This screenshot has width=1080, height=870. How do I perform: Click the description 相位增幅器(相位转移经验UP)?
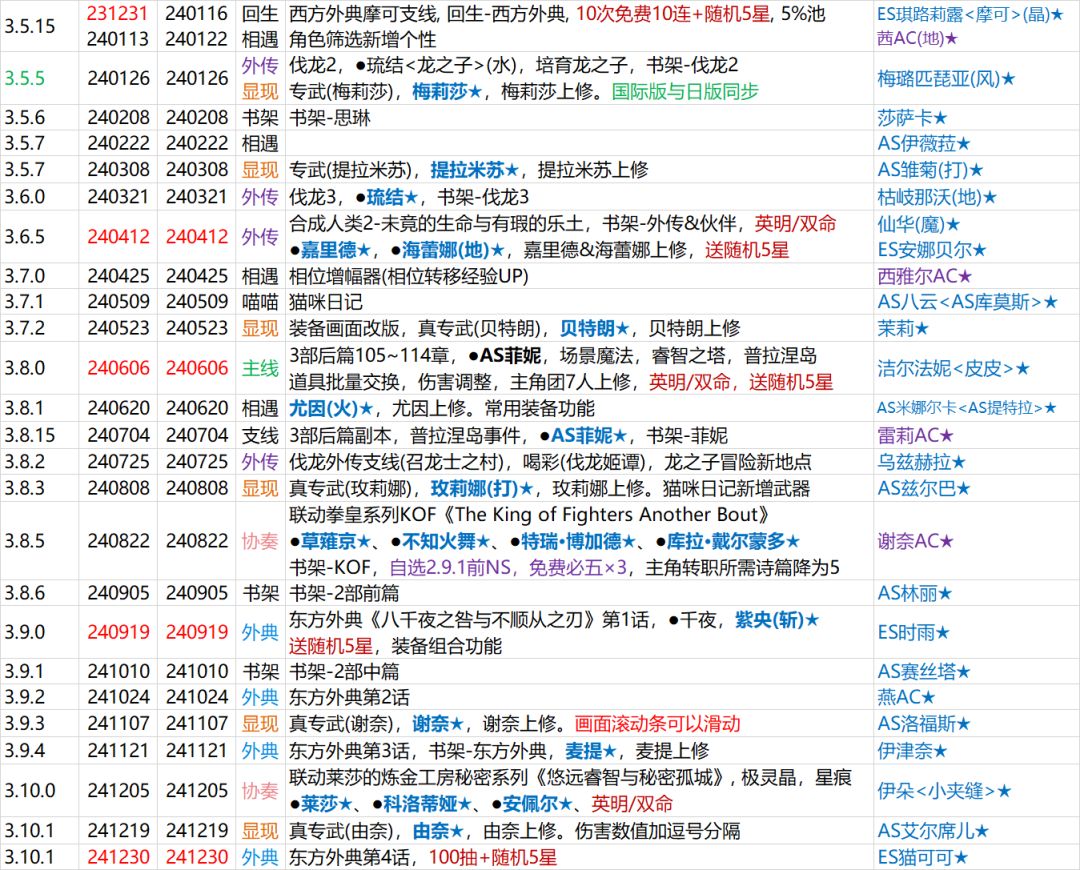[408, 276]
